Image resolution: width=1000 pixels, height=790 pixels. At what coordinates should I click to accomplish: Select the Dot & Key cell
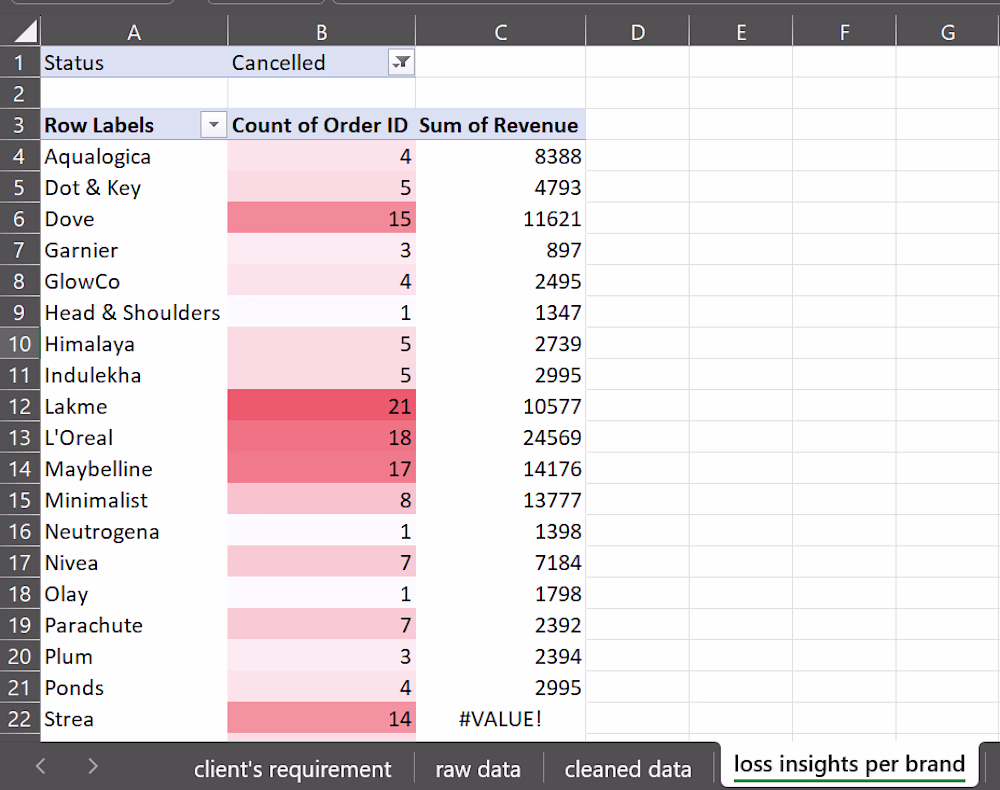[134, 187]
